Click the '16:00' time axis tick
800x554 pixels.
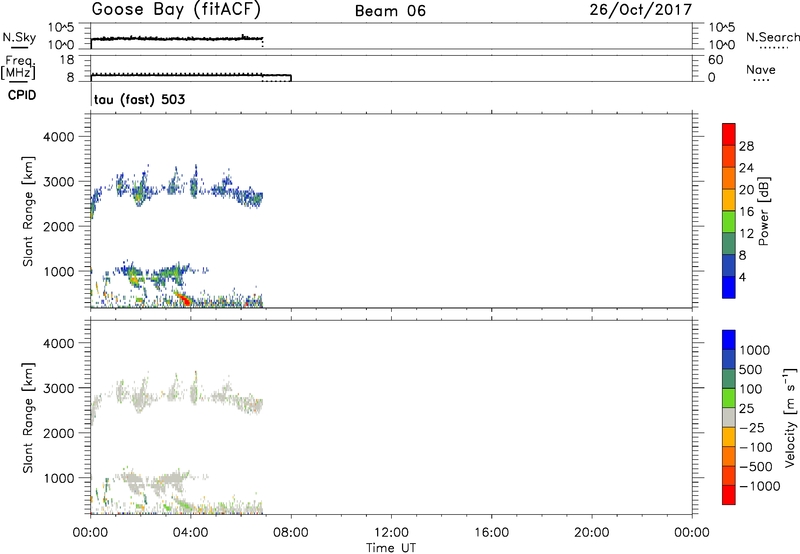[x=491, y=533]
